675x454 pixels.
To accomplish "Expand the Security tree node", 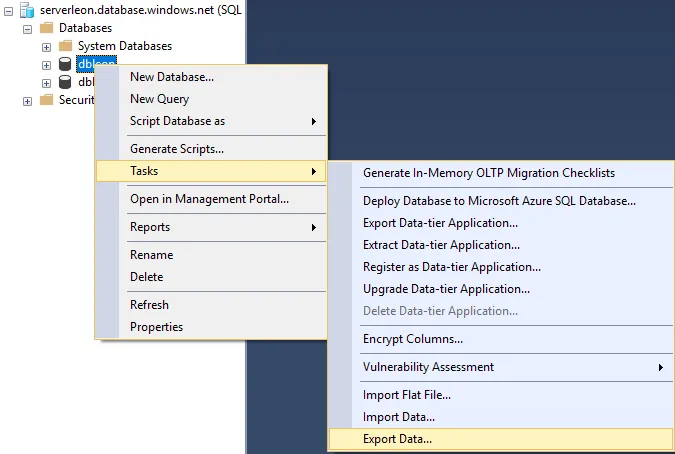I will tap(27, 100).
